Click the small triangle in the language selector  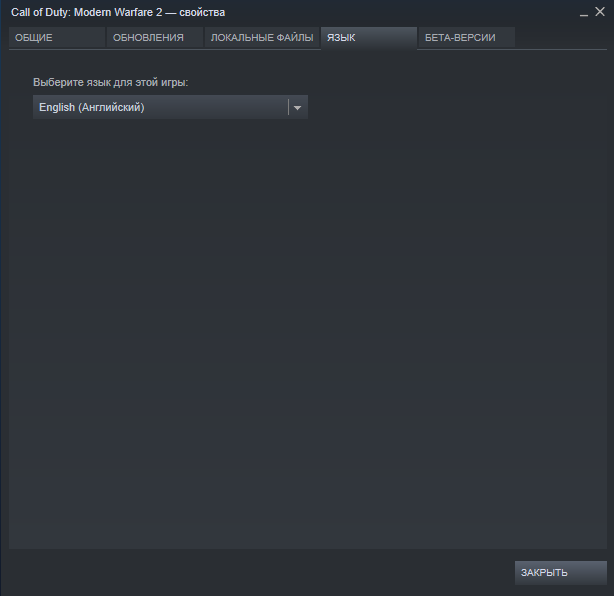pyautogui.click(x=298, y=108)
